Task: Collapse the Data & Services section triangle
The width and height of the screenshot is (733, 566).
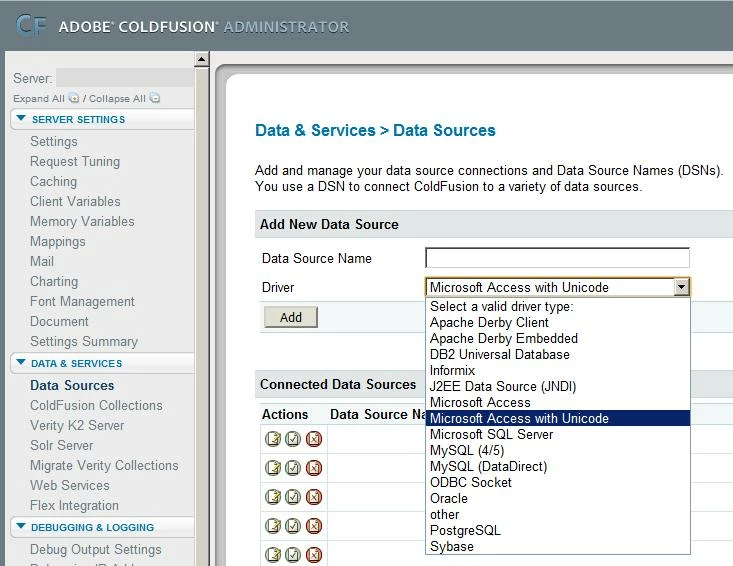Action: (x=21, y=362)
